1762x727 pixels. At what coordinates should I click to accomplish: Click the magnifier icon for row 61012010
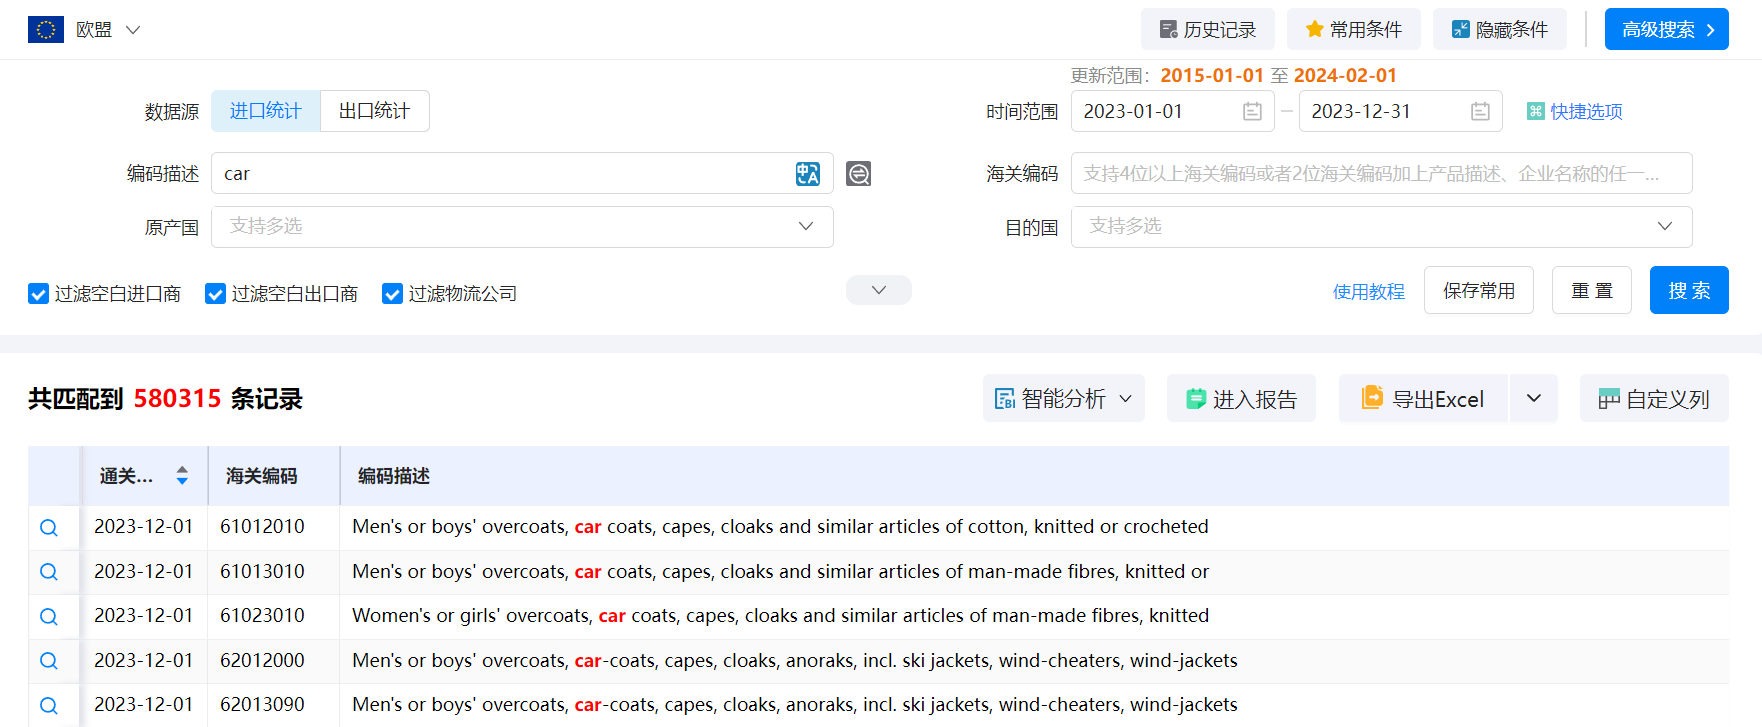click(49, 528)
